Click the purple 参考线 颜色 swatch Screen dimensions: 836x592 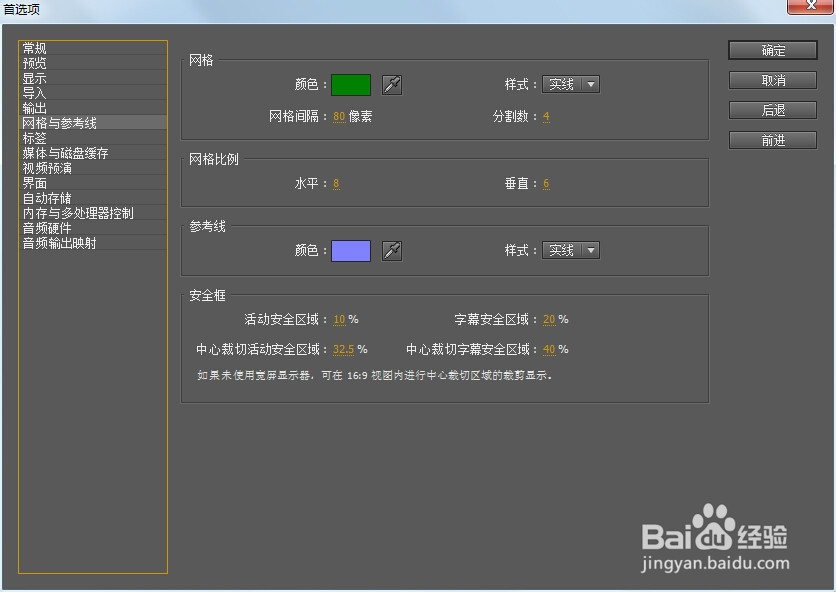pyautogui.click(x=350, y=251)
